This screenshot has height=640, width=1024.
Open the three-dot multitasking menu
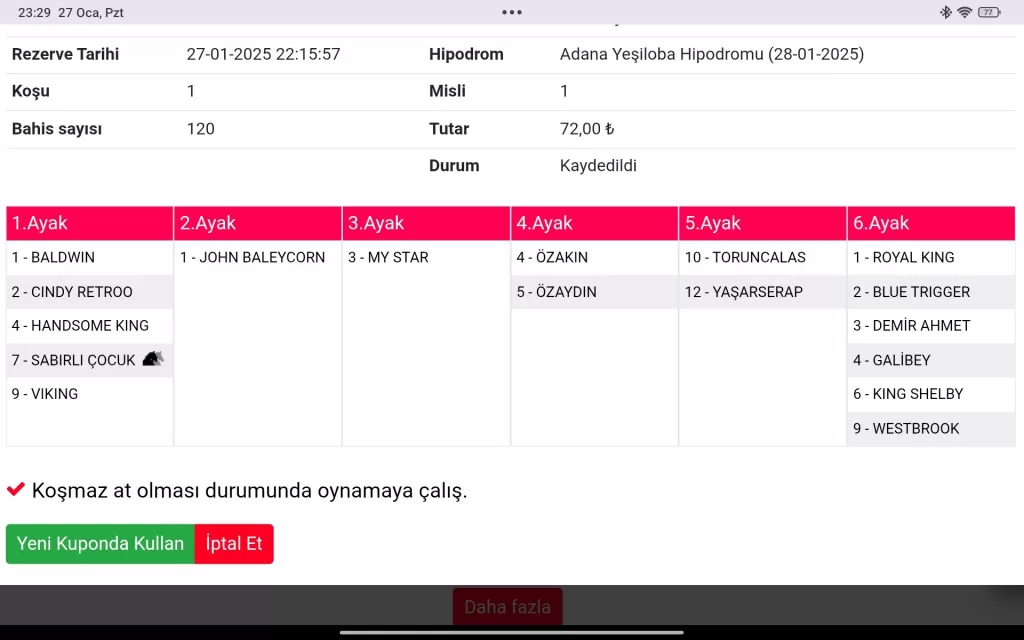coord(512,12)
